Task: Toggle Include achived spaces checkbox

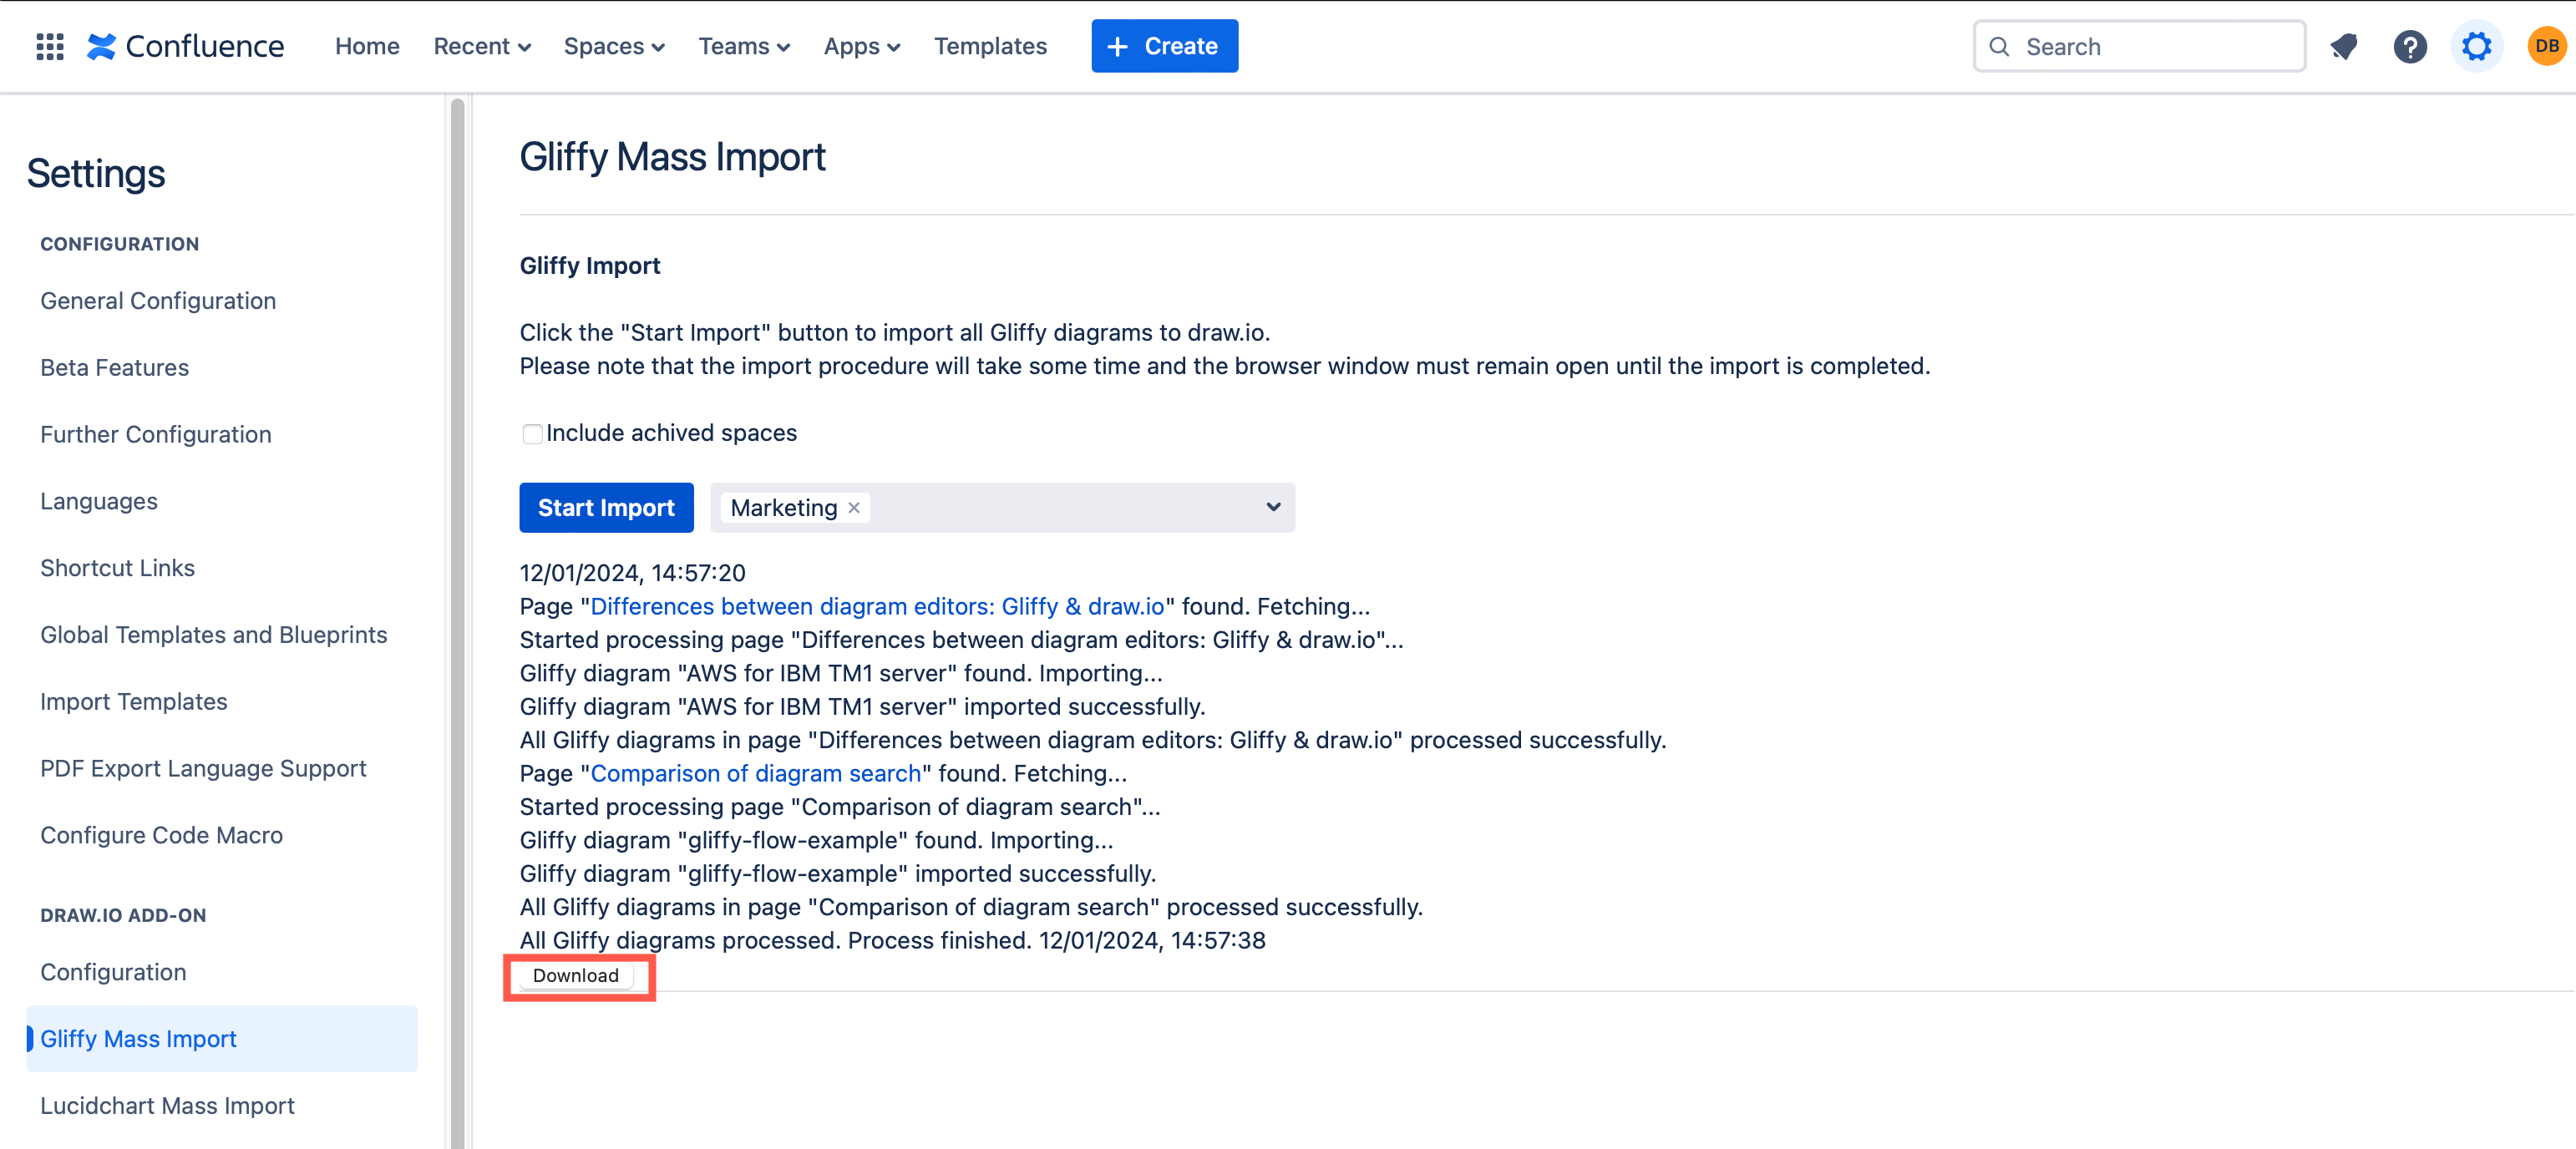Action: [x=532, y=433]
